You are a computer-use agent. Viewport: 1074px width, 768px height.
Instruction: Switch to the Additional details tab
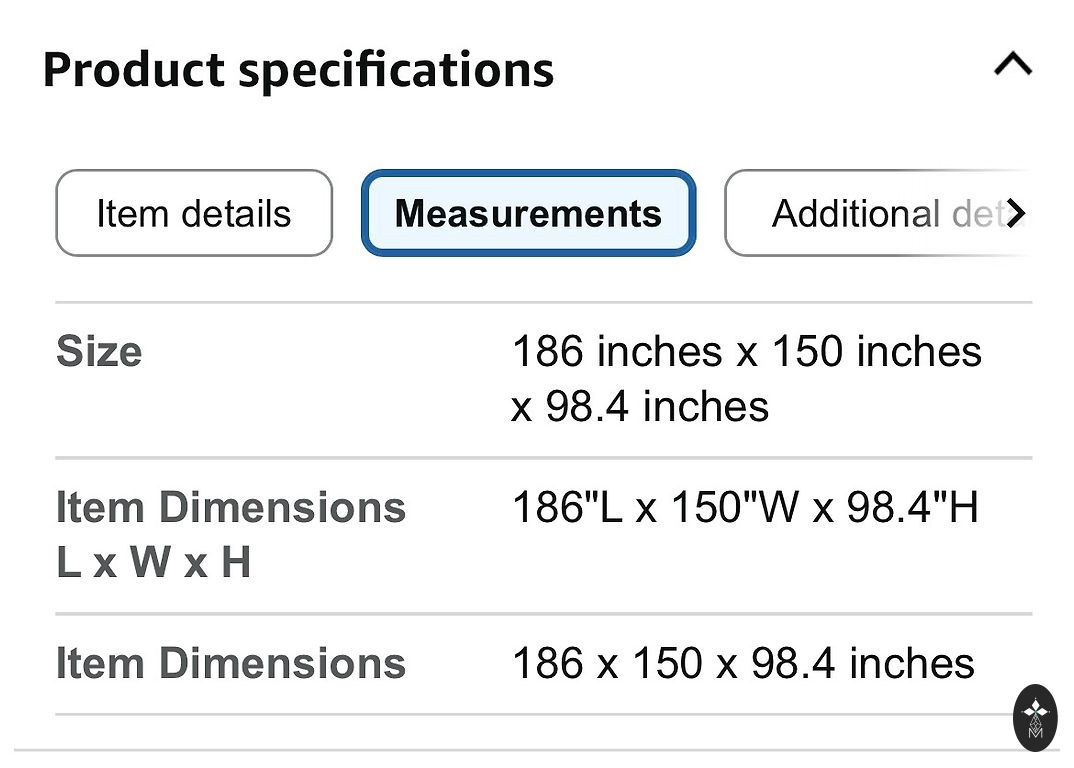878,213
